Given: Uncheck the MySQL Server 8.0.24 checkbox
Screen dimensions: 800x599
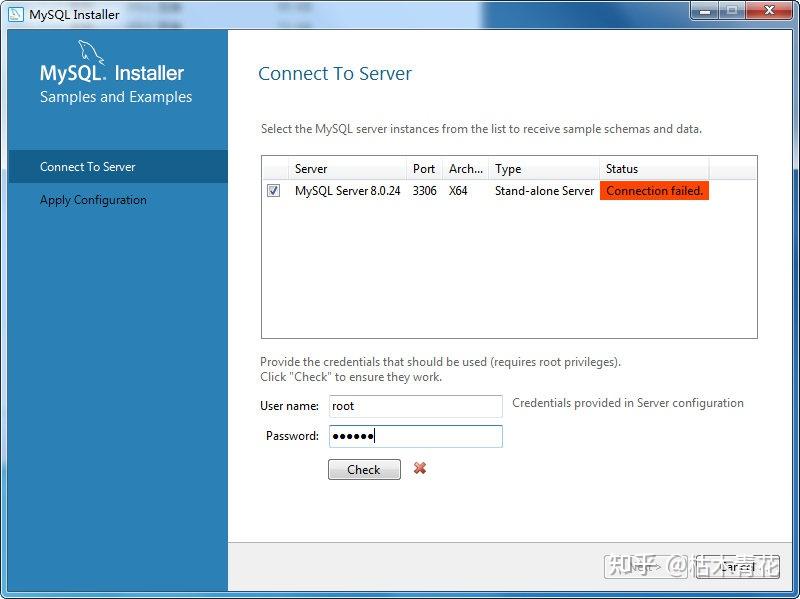Looking at the screenshot, I should [273, 191].
